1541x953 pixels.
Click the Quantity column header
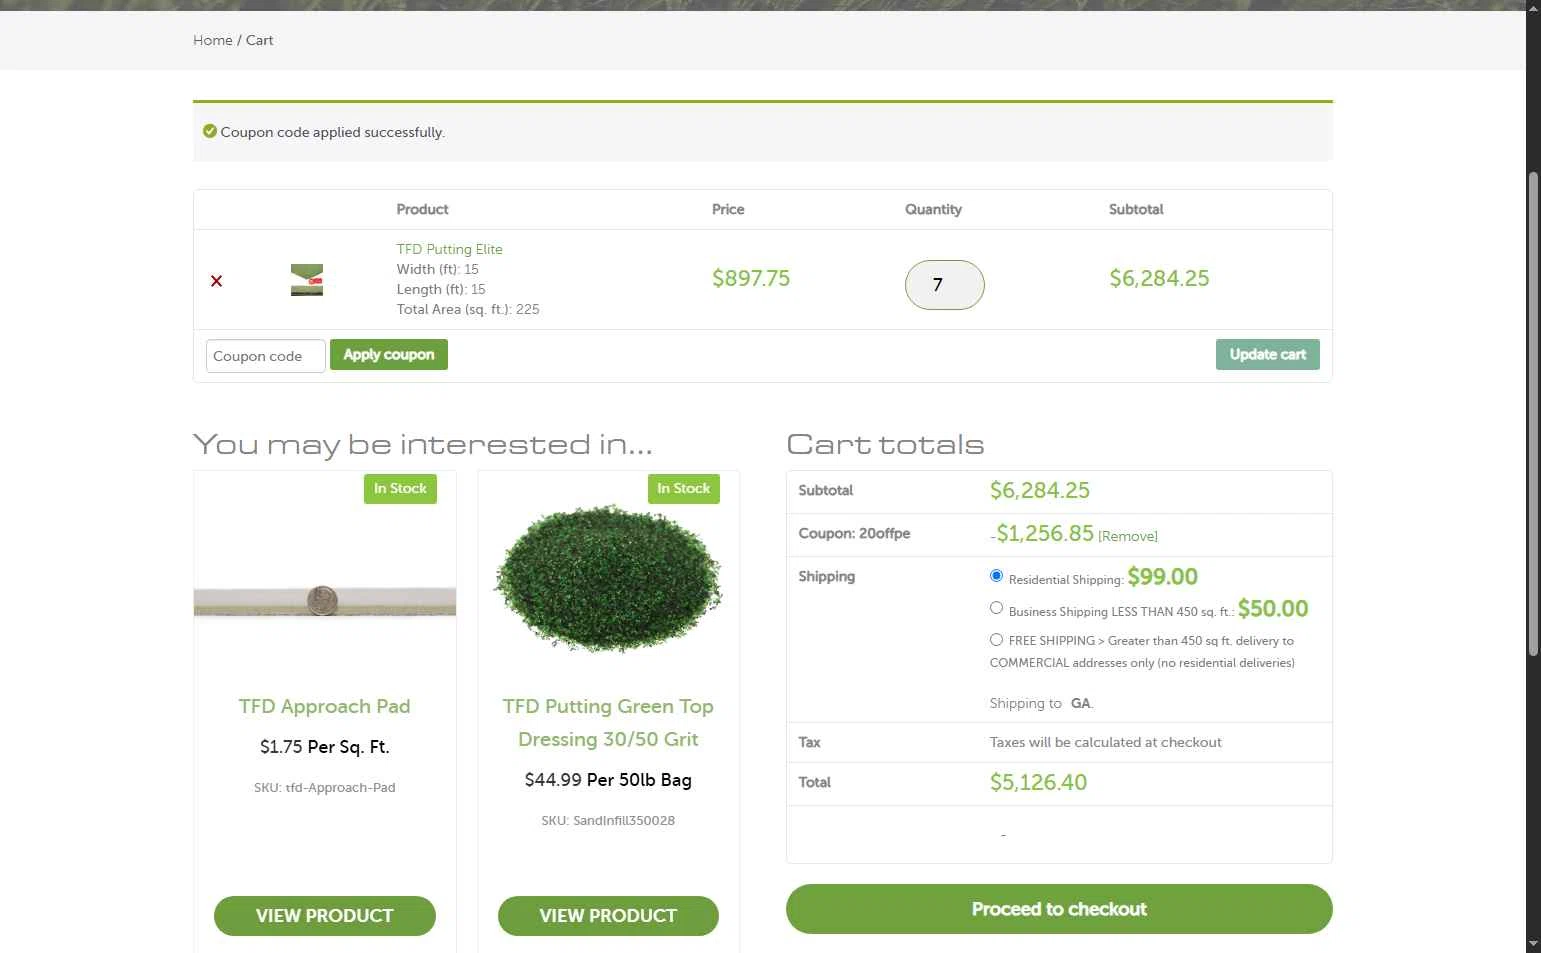coord(933,209)
